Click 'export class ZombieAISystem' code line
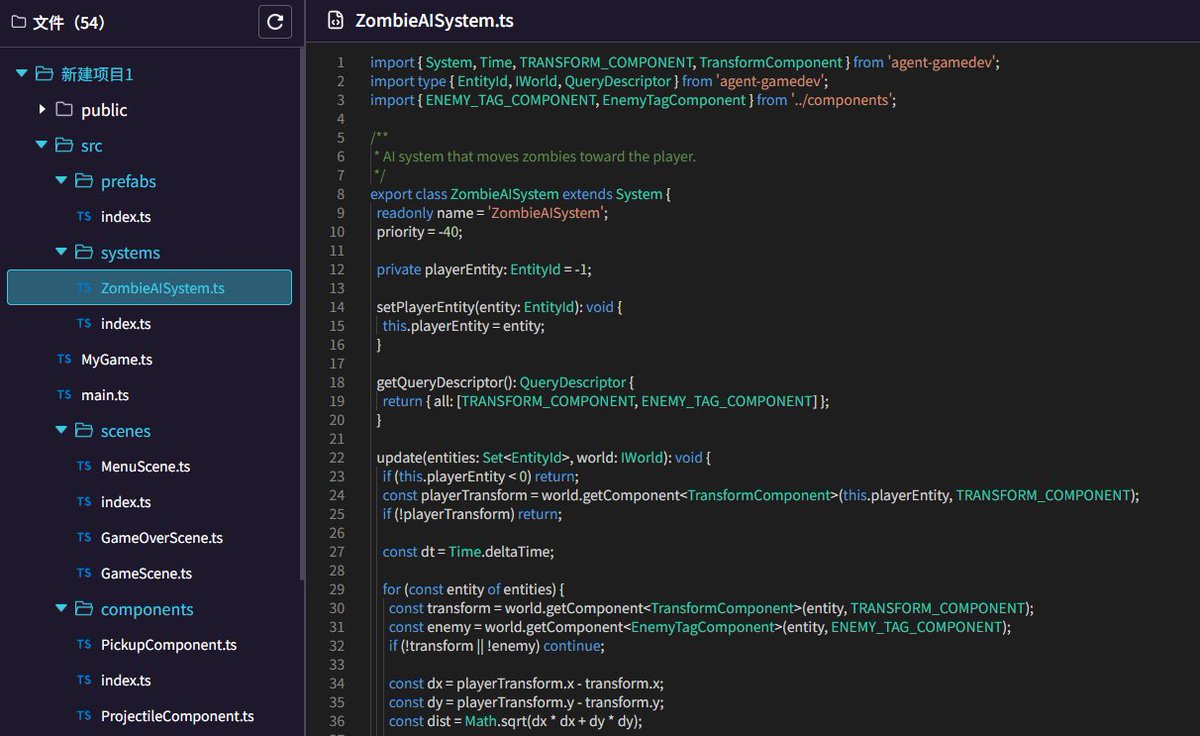 521,194
